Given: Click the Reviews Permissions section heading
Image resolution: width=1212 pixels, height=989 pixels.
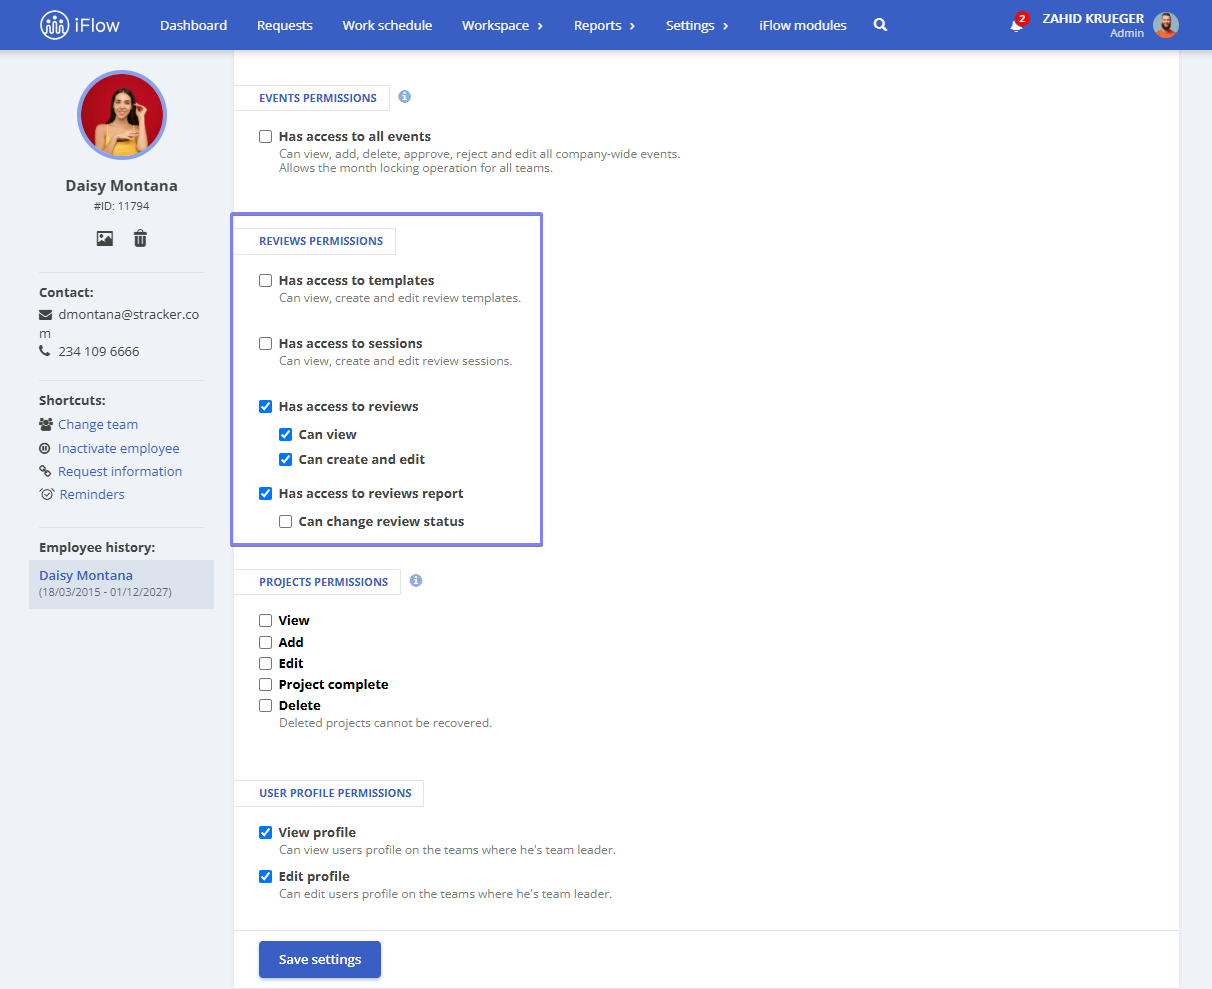Looking at the screenshot, I should [x=321, y=241].
